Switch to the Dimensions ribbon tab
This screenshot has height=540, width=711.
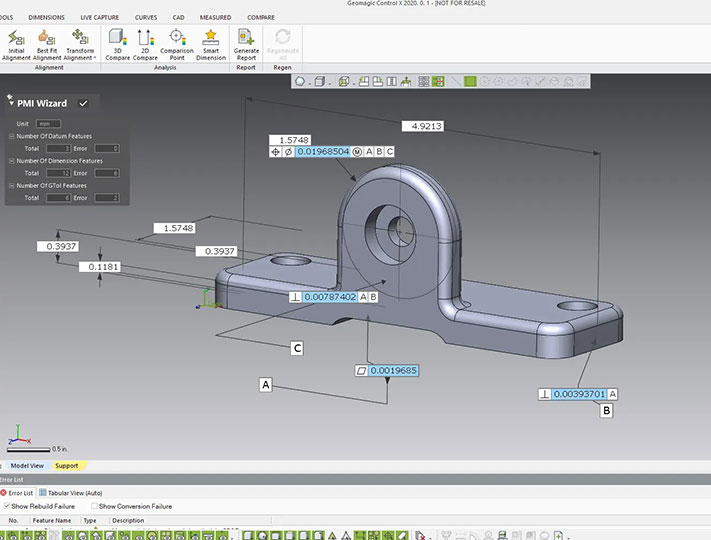46,17
